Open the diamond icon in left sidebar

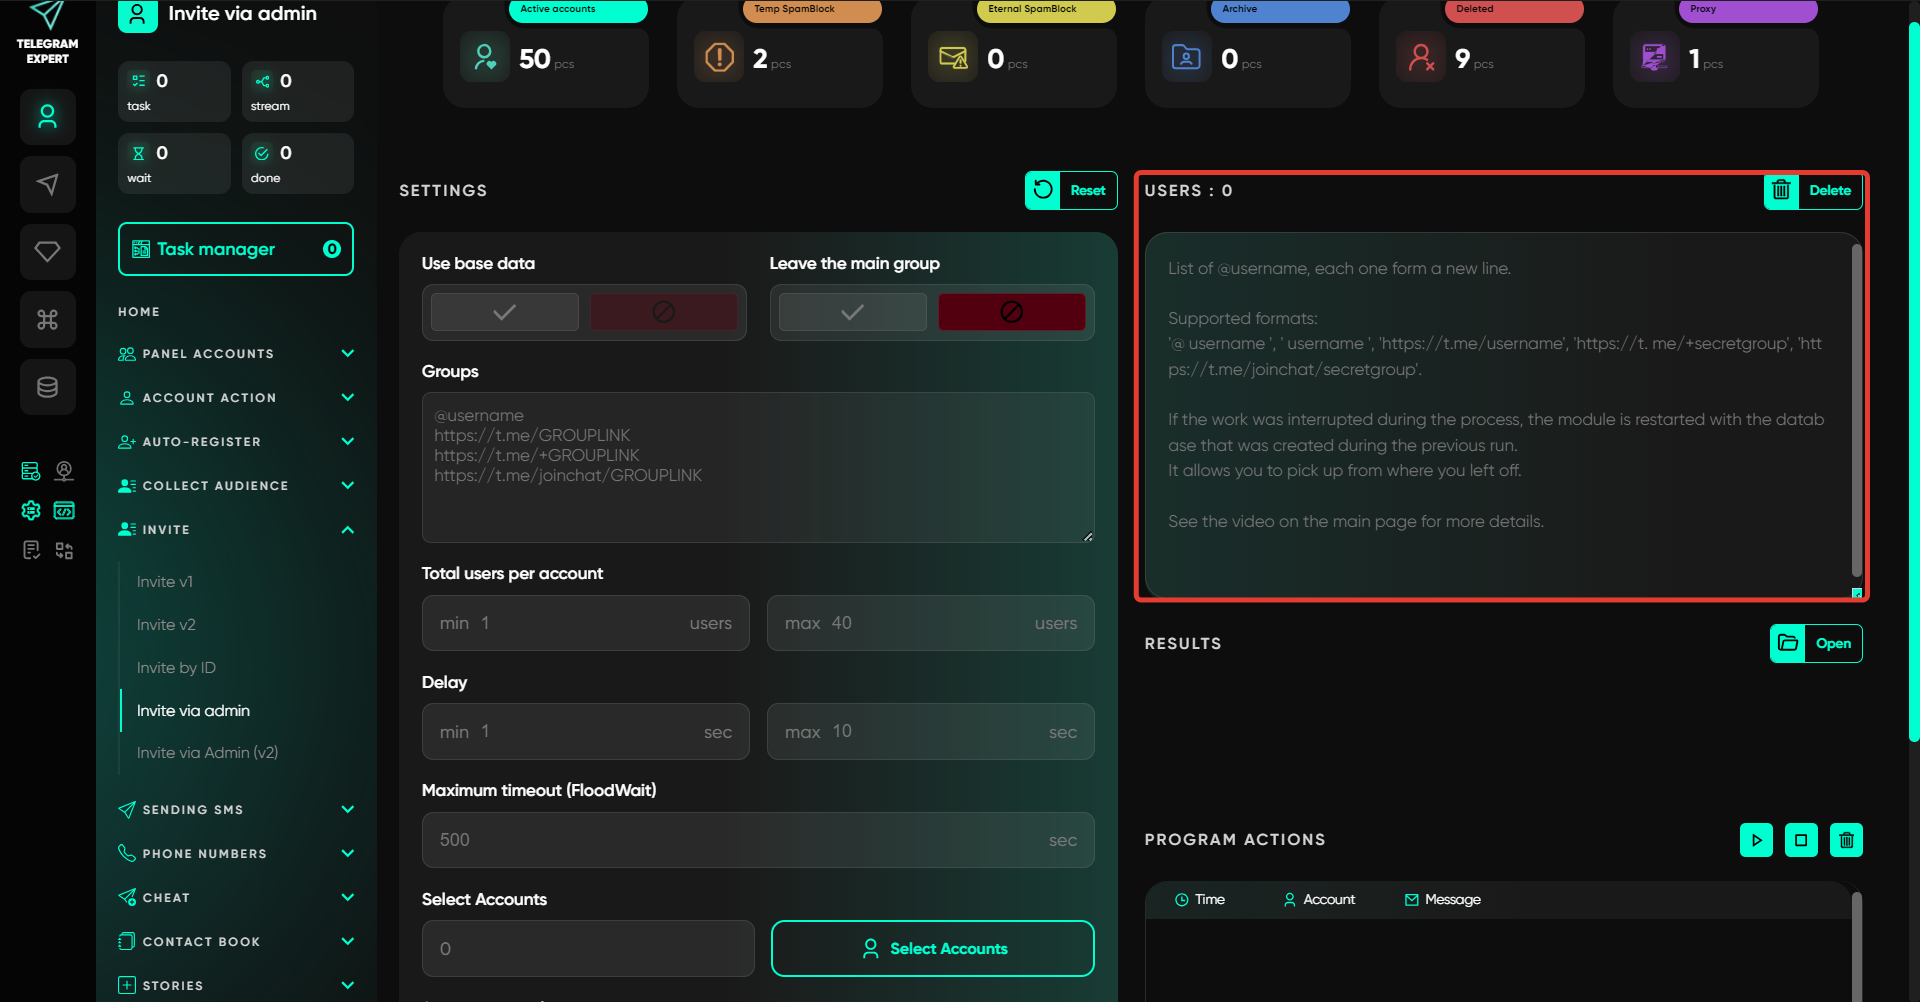click(x=47, y=251)
